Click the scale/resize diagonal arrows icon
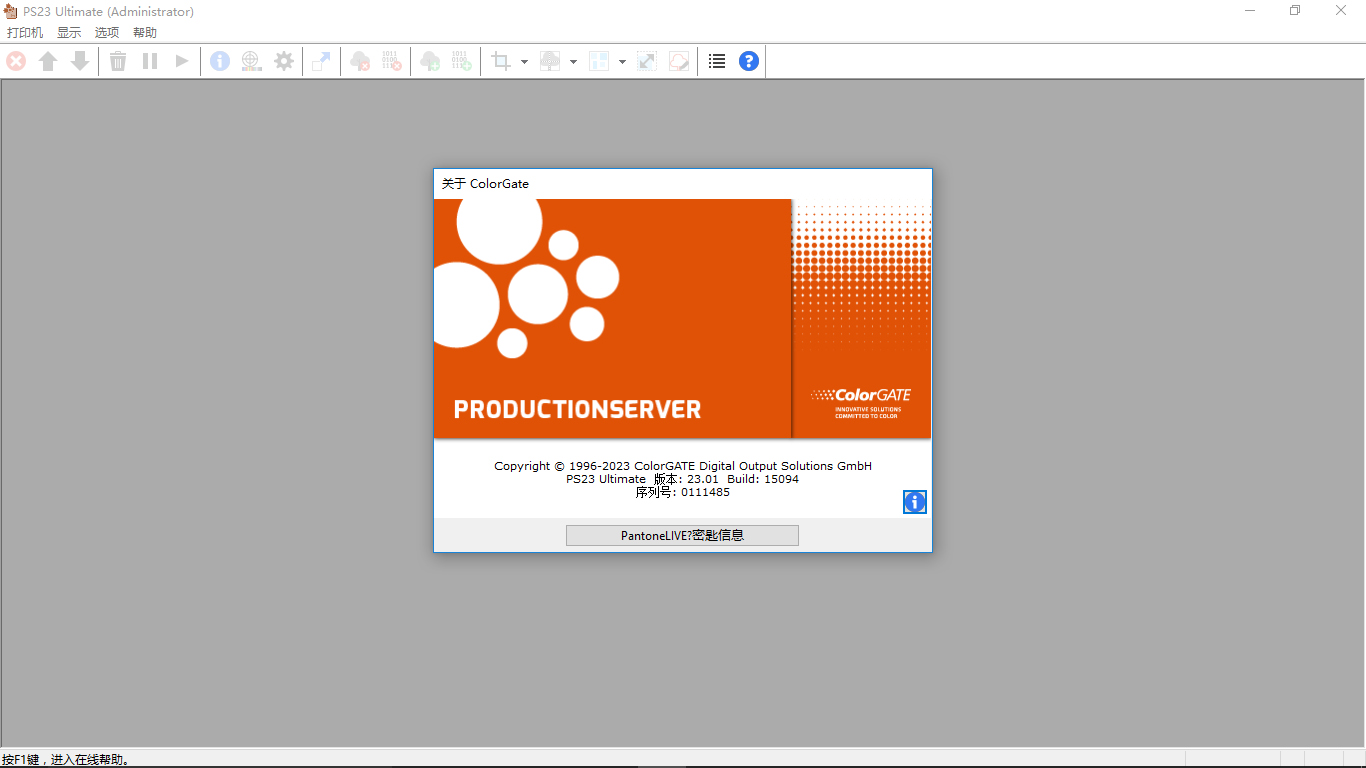Image resolution: width=1366 pixels, height=768 pixels. [647, 61]
